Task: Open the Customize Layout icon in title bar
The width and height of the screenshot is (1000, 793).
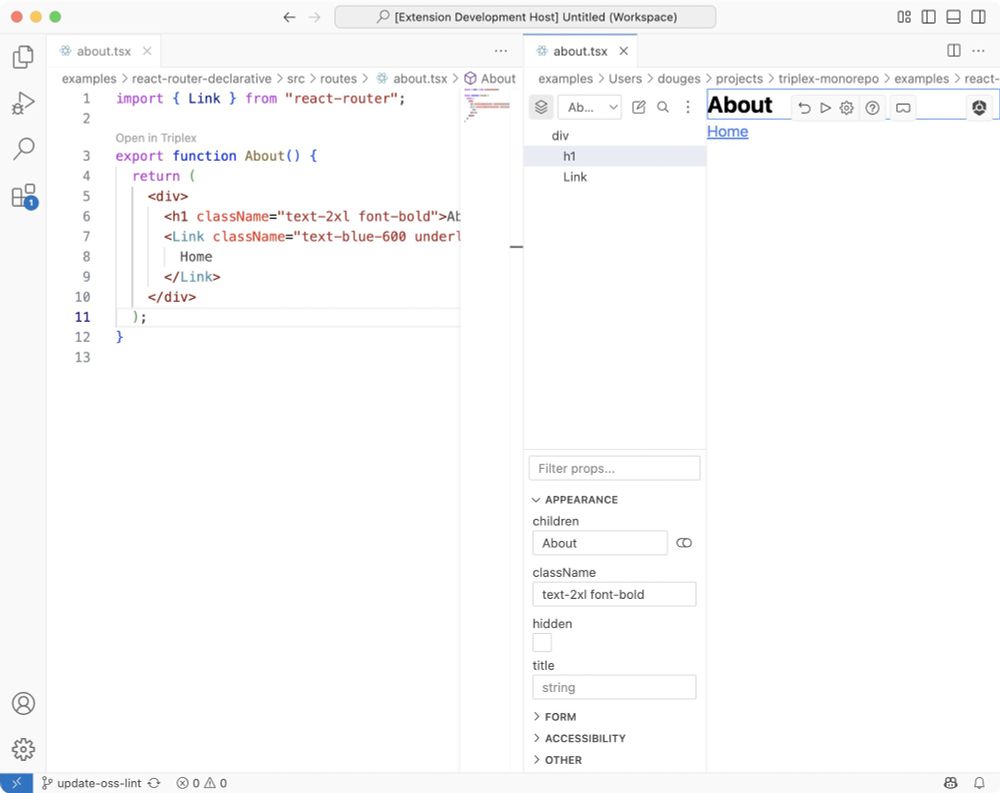Action: [x=904, y=17]
